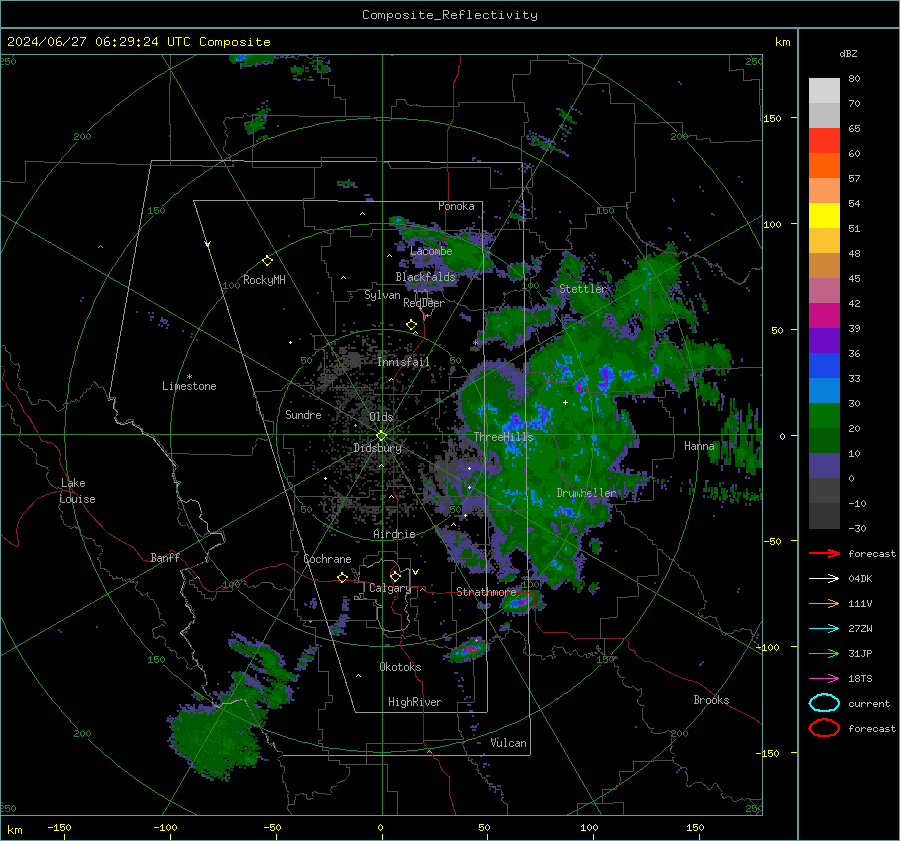Click the current legend label

tap(869, 704)
